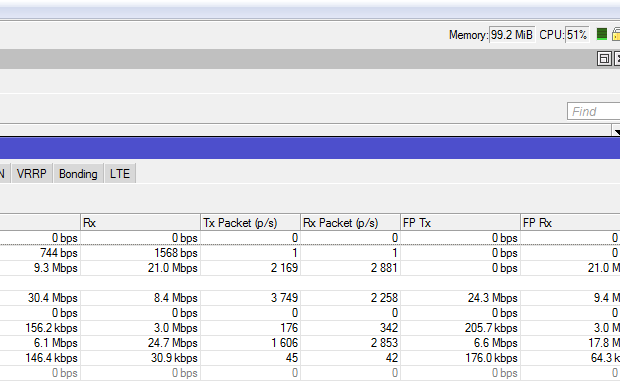This screenshot has height=384, width=620.
Task: Sort by the Rx column header
Action: (x=140, y=223)
